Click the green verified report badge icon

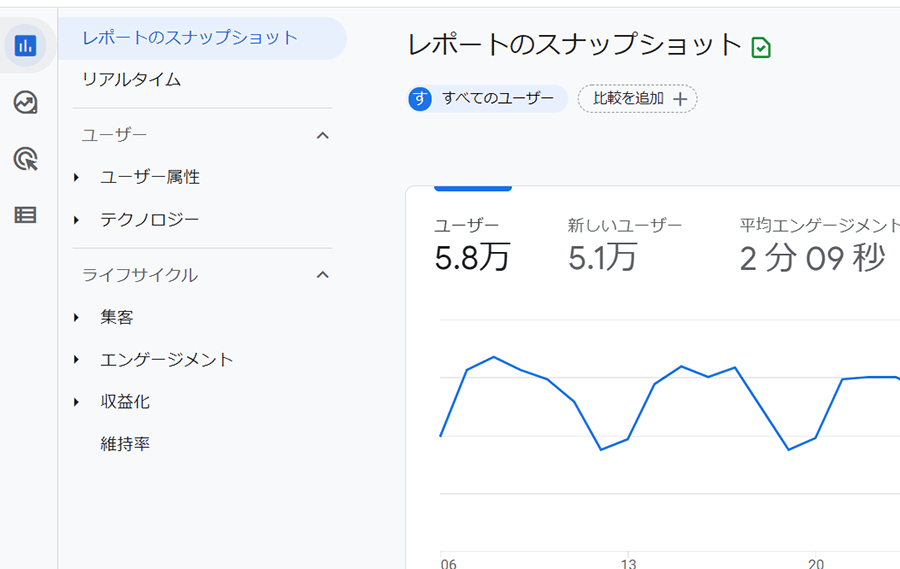click(761, 47)
